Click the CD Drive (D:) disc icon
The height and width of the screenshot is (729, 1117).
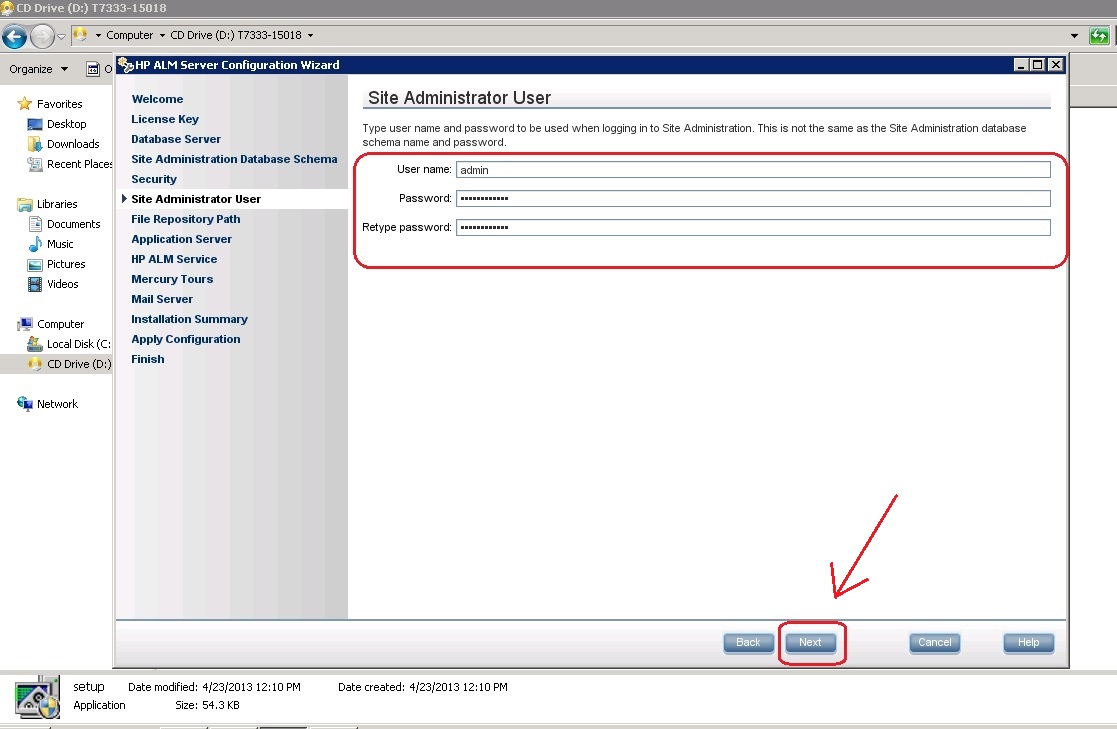[35, 364]
